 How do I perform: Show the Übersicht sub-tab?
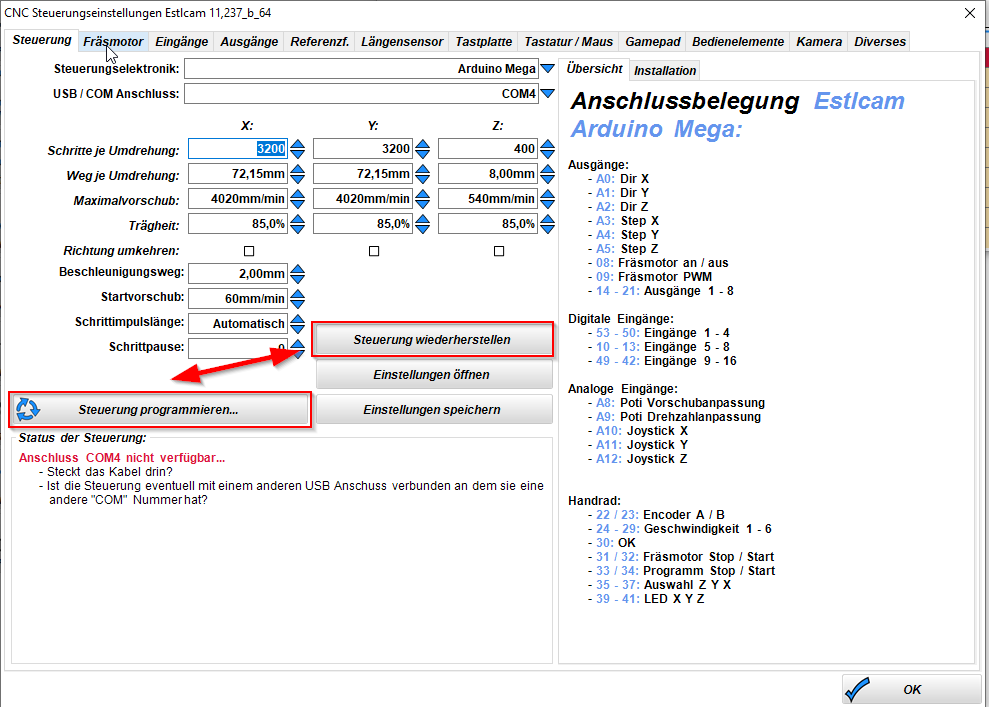(x=594, y=69)
